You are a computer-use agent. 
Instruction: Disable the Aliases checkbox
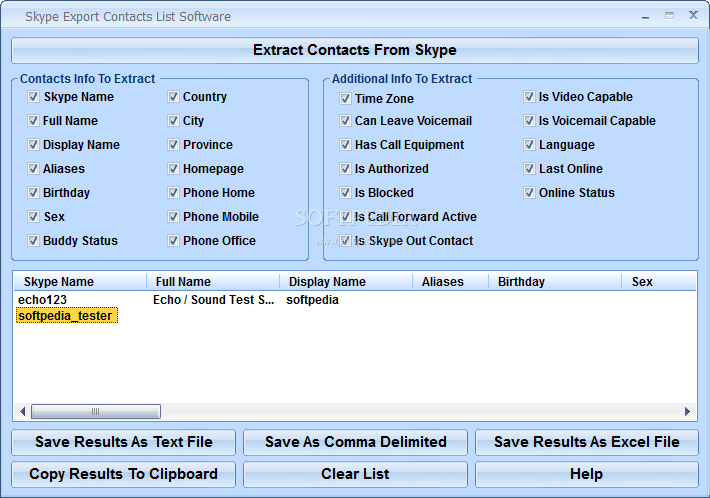click(x=33, y=168)
